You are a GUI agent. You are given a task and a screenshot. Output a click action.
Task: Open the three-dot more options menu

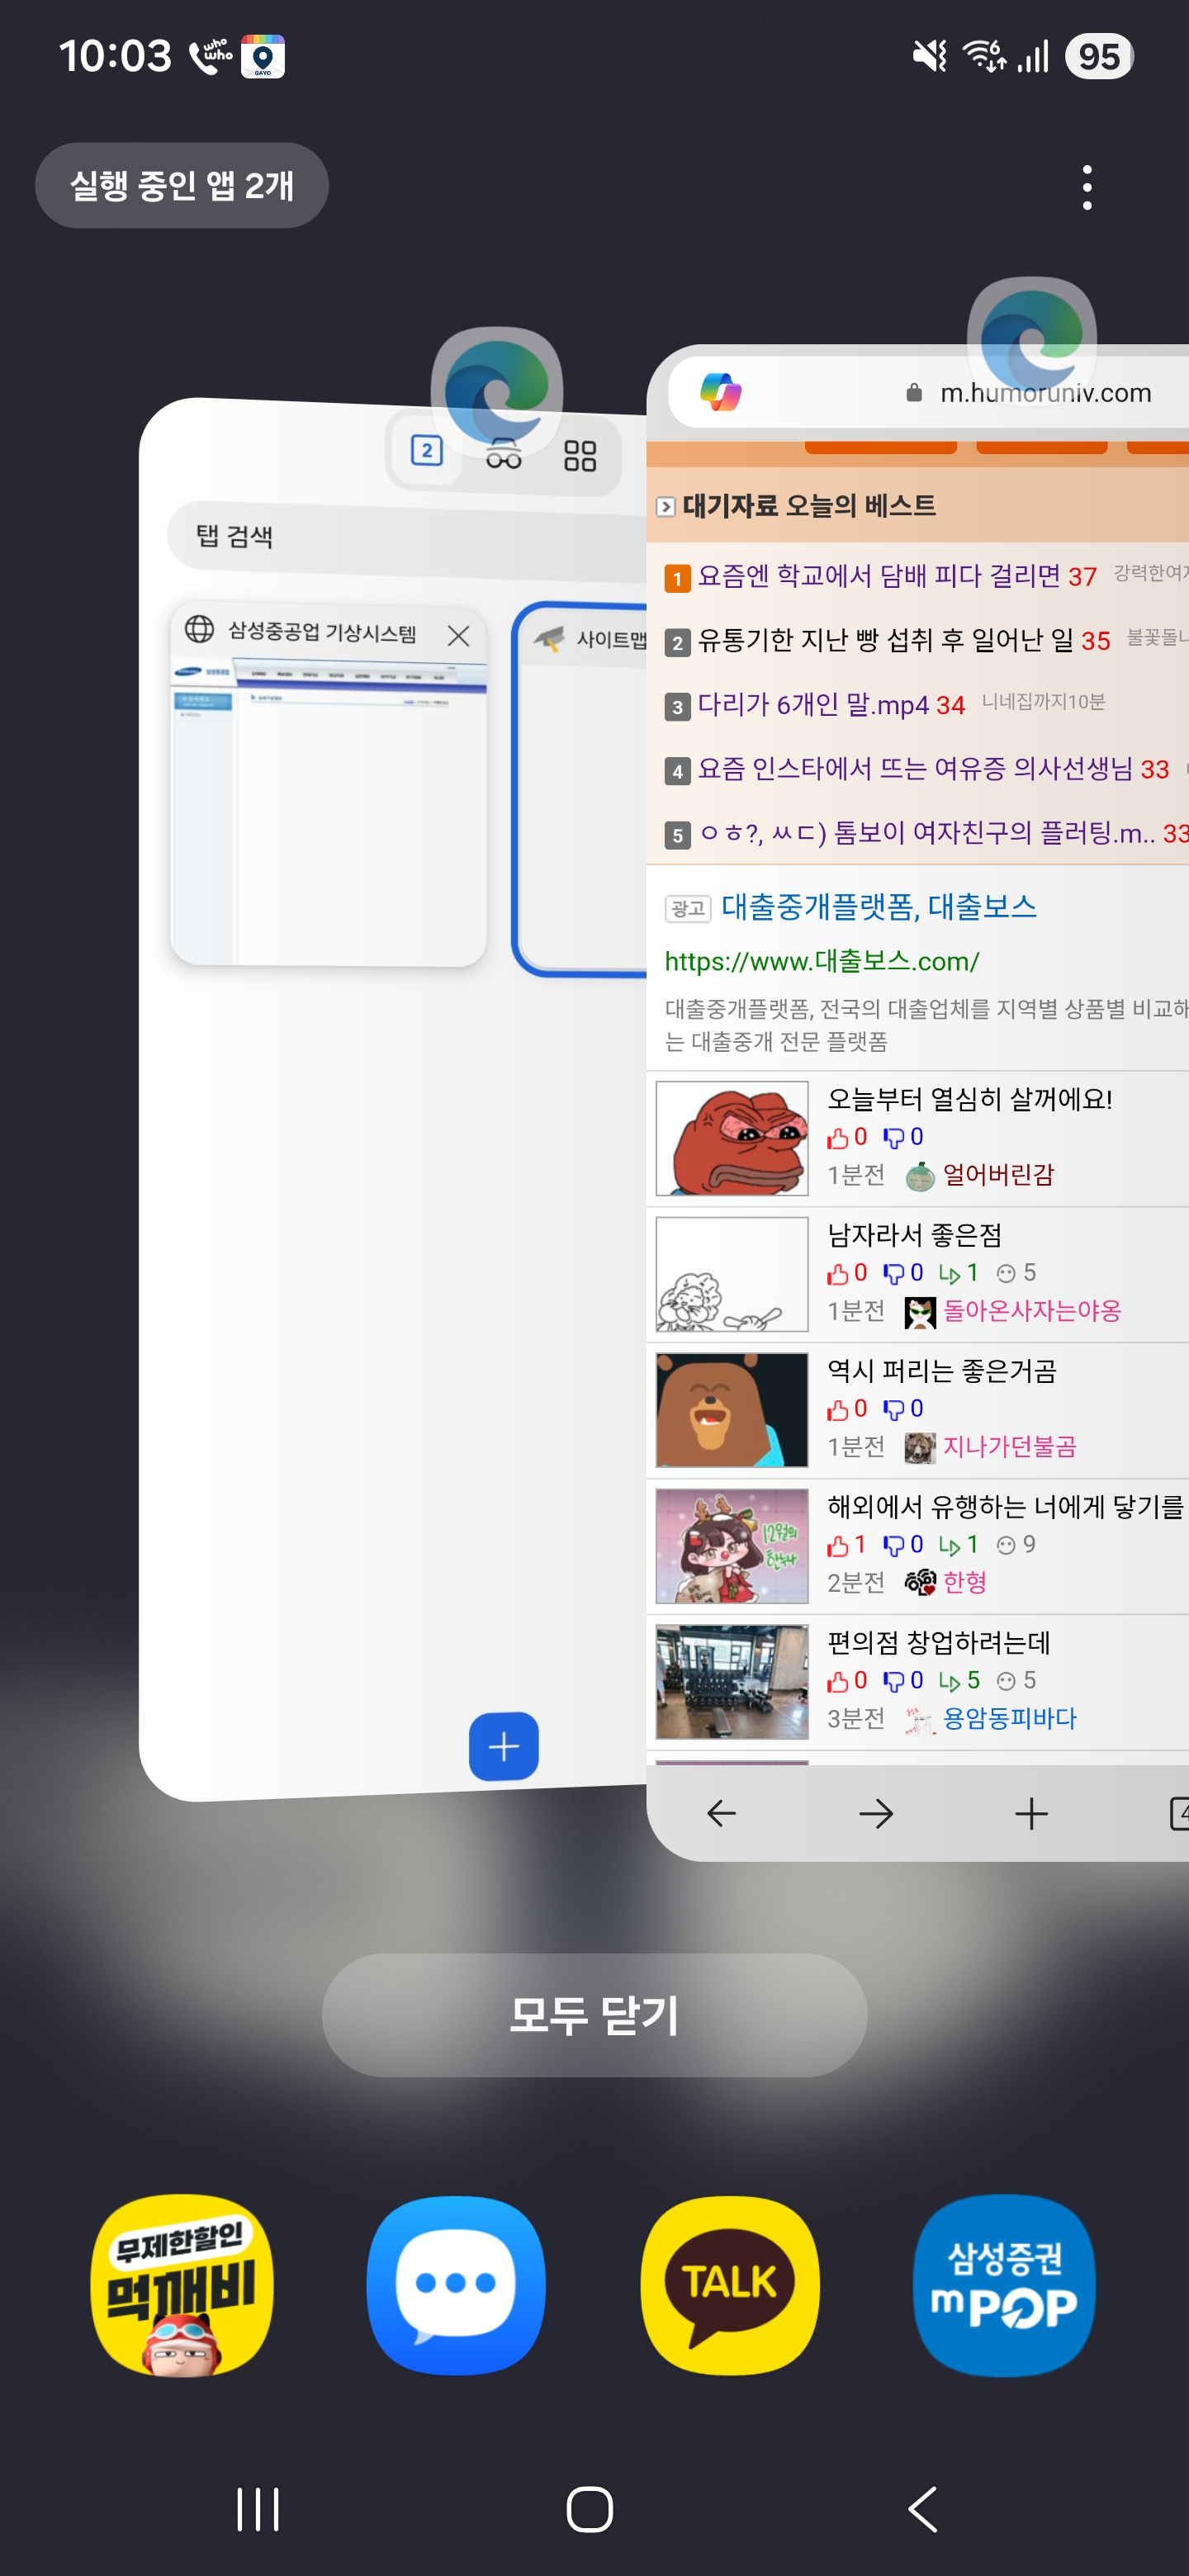pos(1087,187)
